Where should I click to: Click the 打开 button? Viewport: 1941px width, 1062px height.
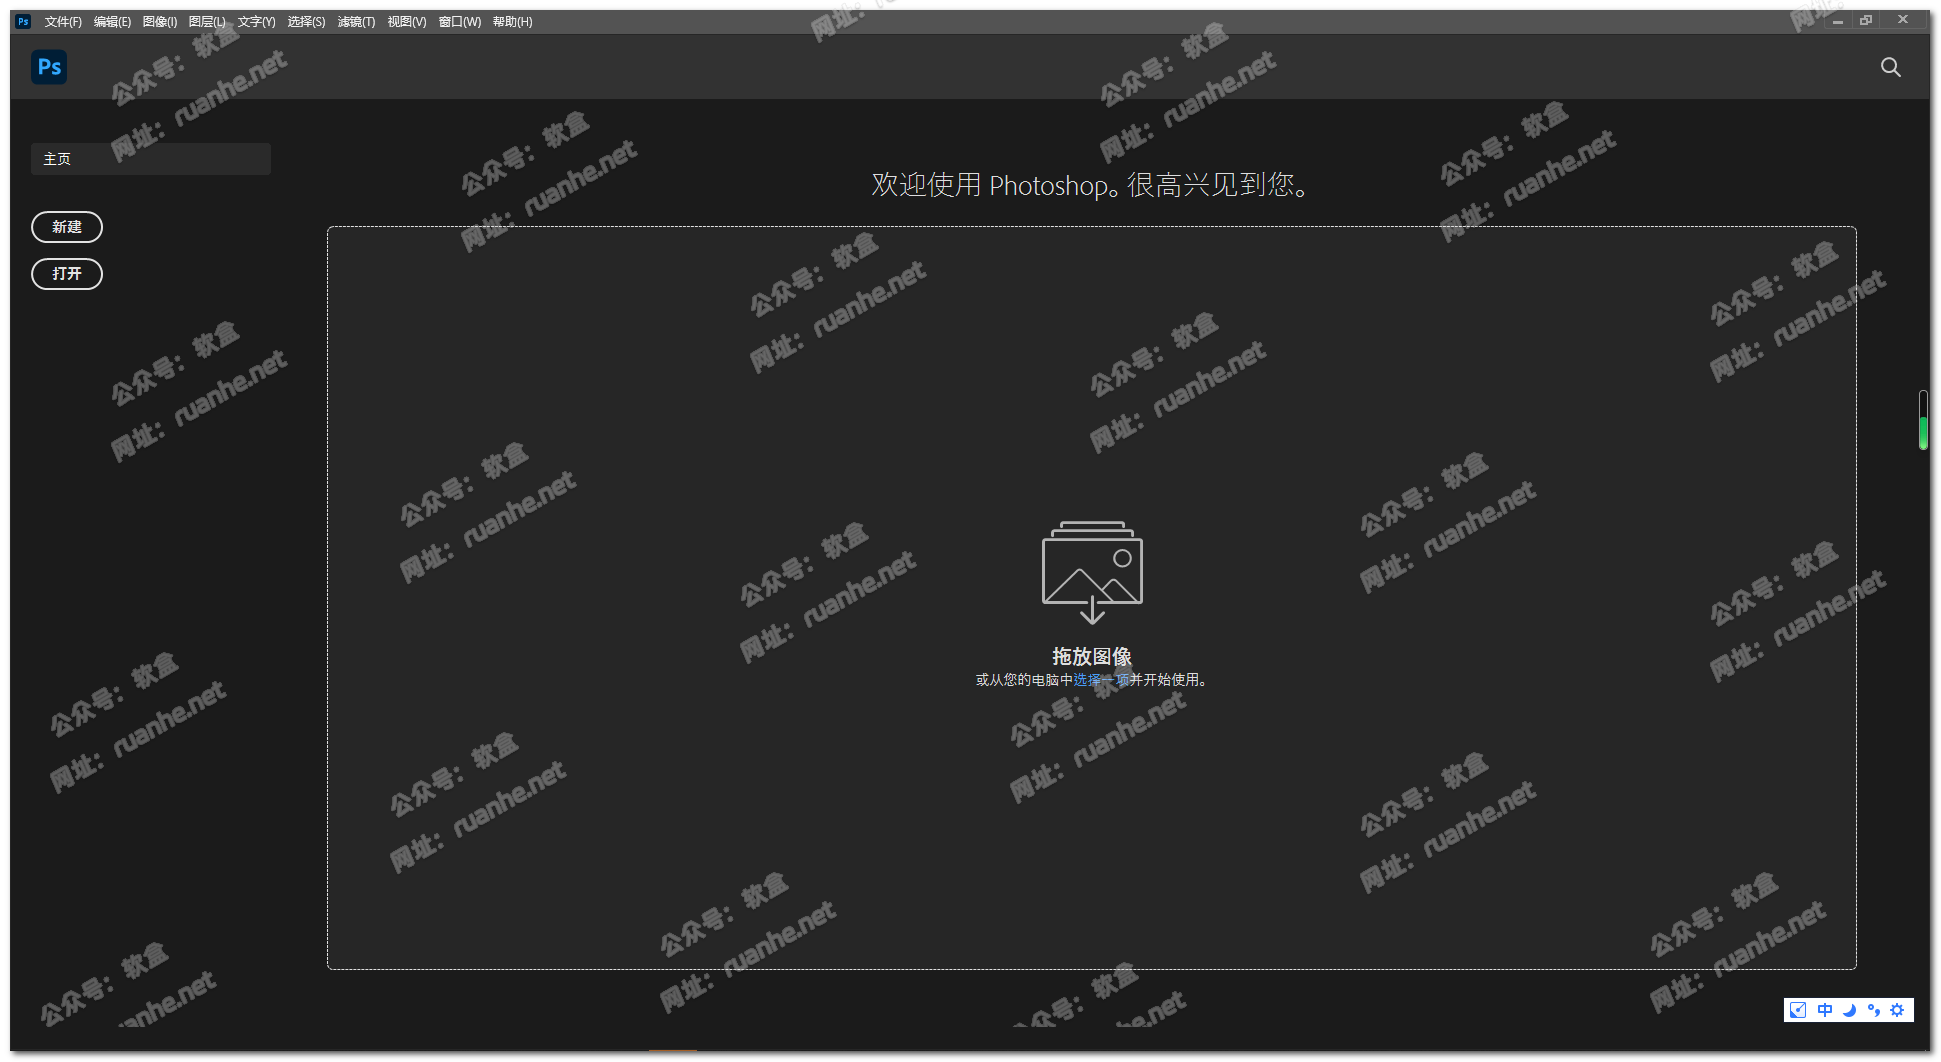click(x=67, y=274)
